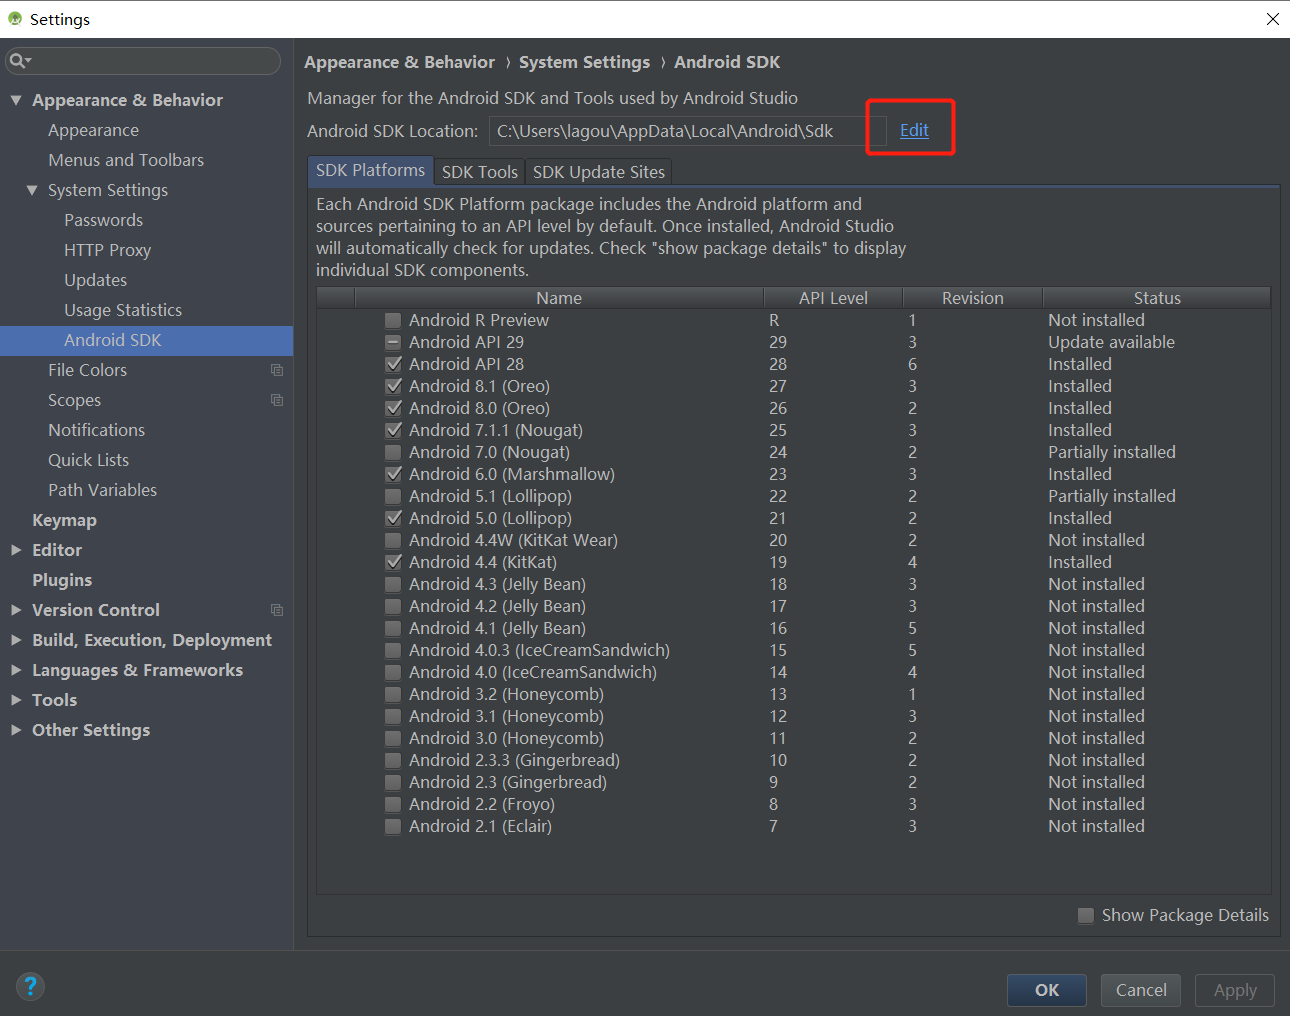Click the copy icon beside Scopes

point(277,400)
